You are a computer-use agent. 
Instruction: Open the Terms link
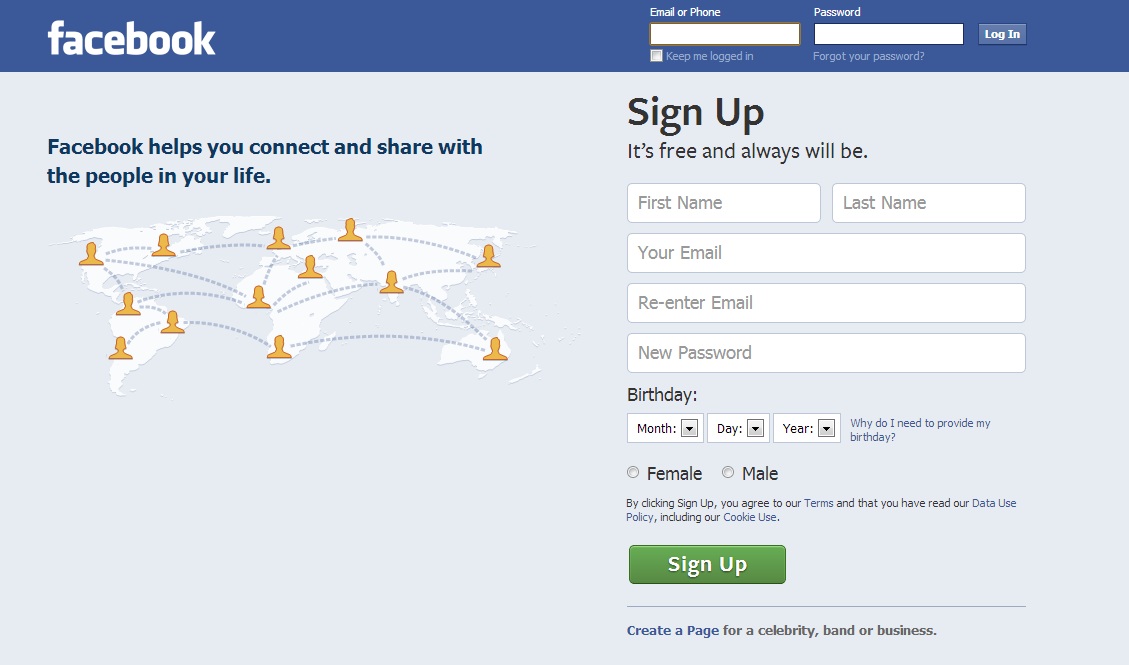pos(818,503)
